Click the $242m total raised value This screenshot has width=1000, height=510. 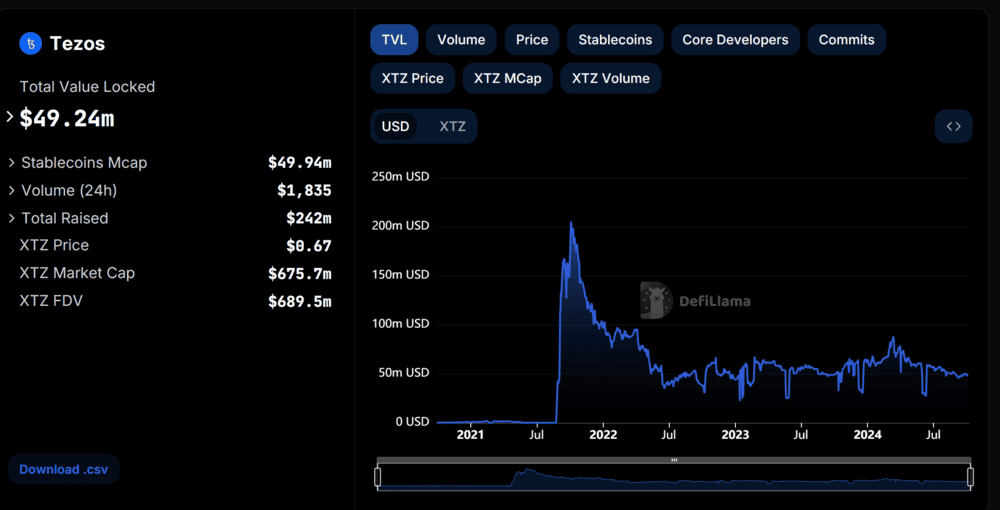[x=309, y=218]
